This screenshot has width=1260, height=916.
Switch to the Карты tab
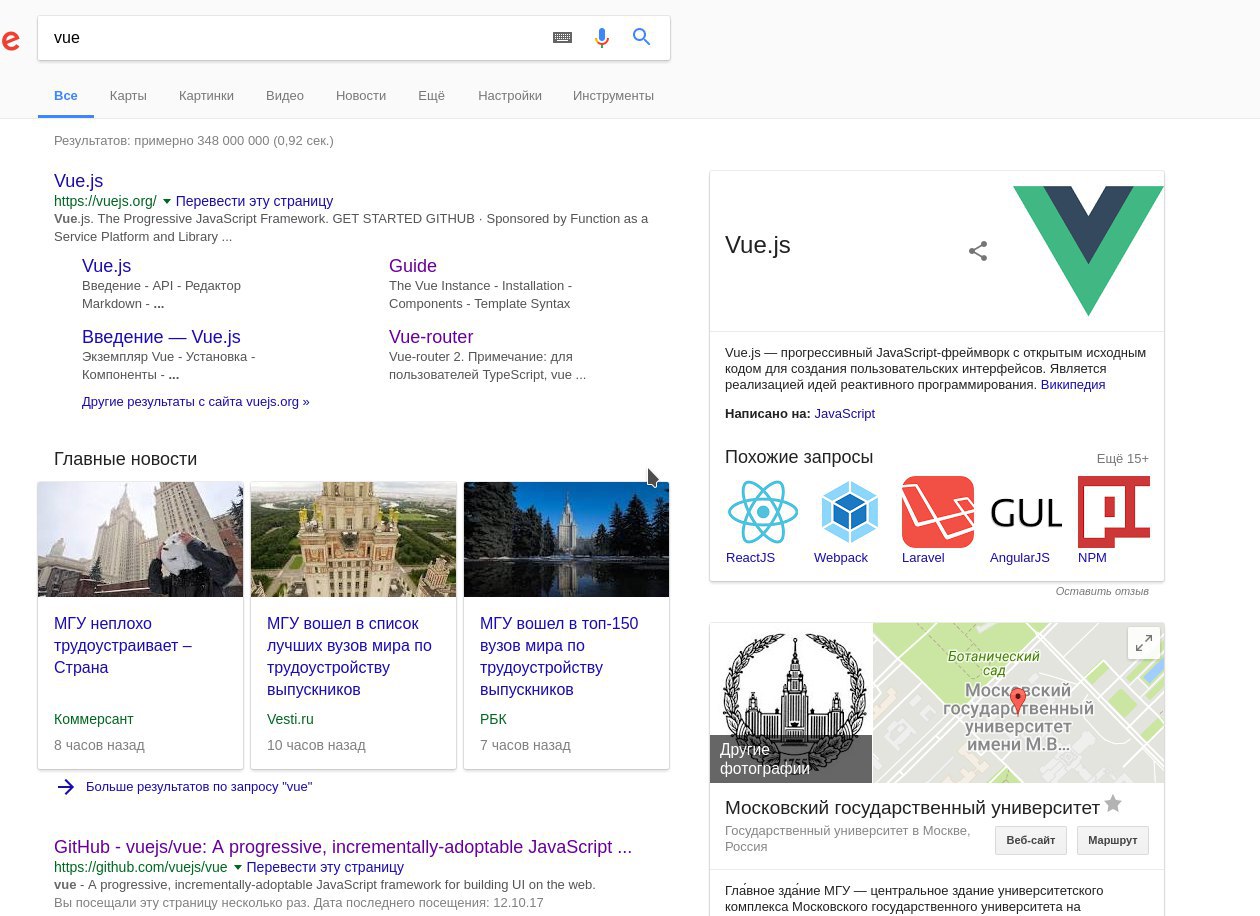[128, 96]
